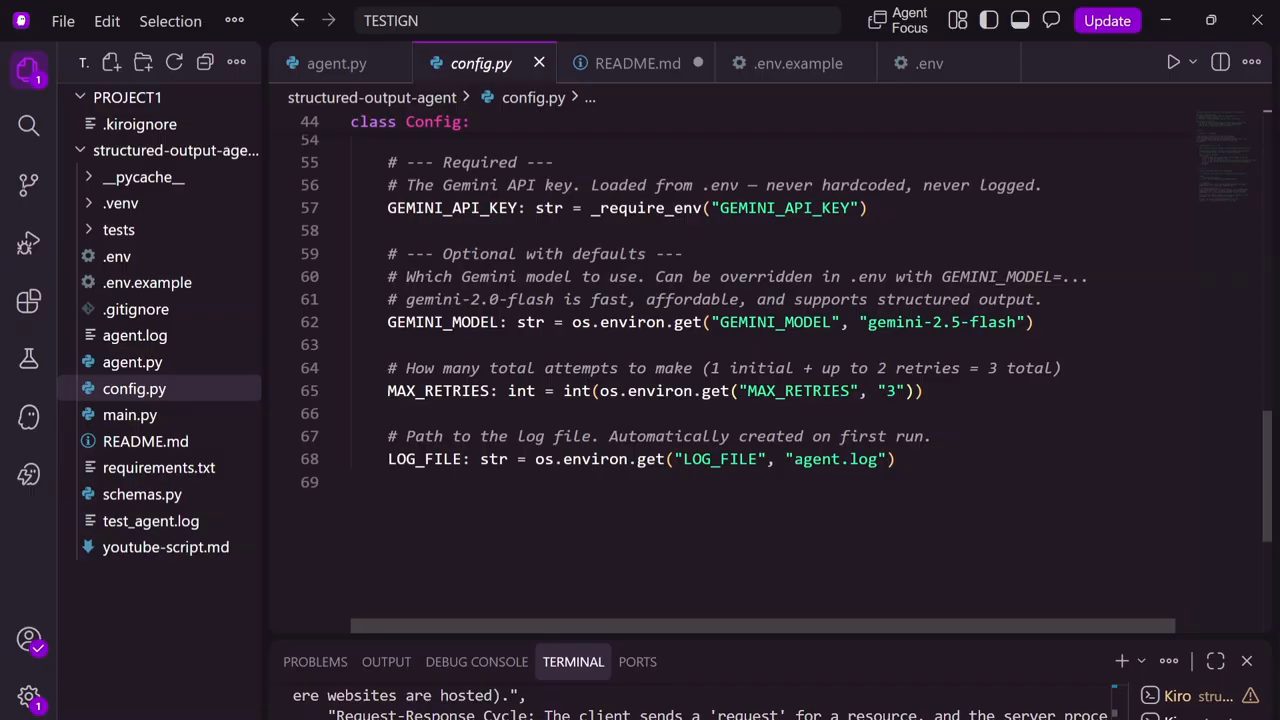Open the chat bubble icon
This screenshot has height=720, width=1280.
(1051, 20)
